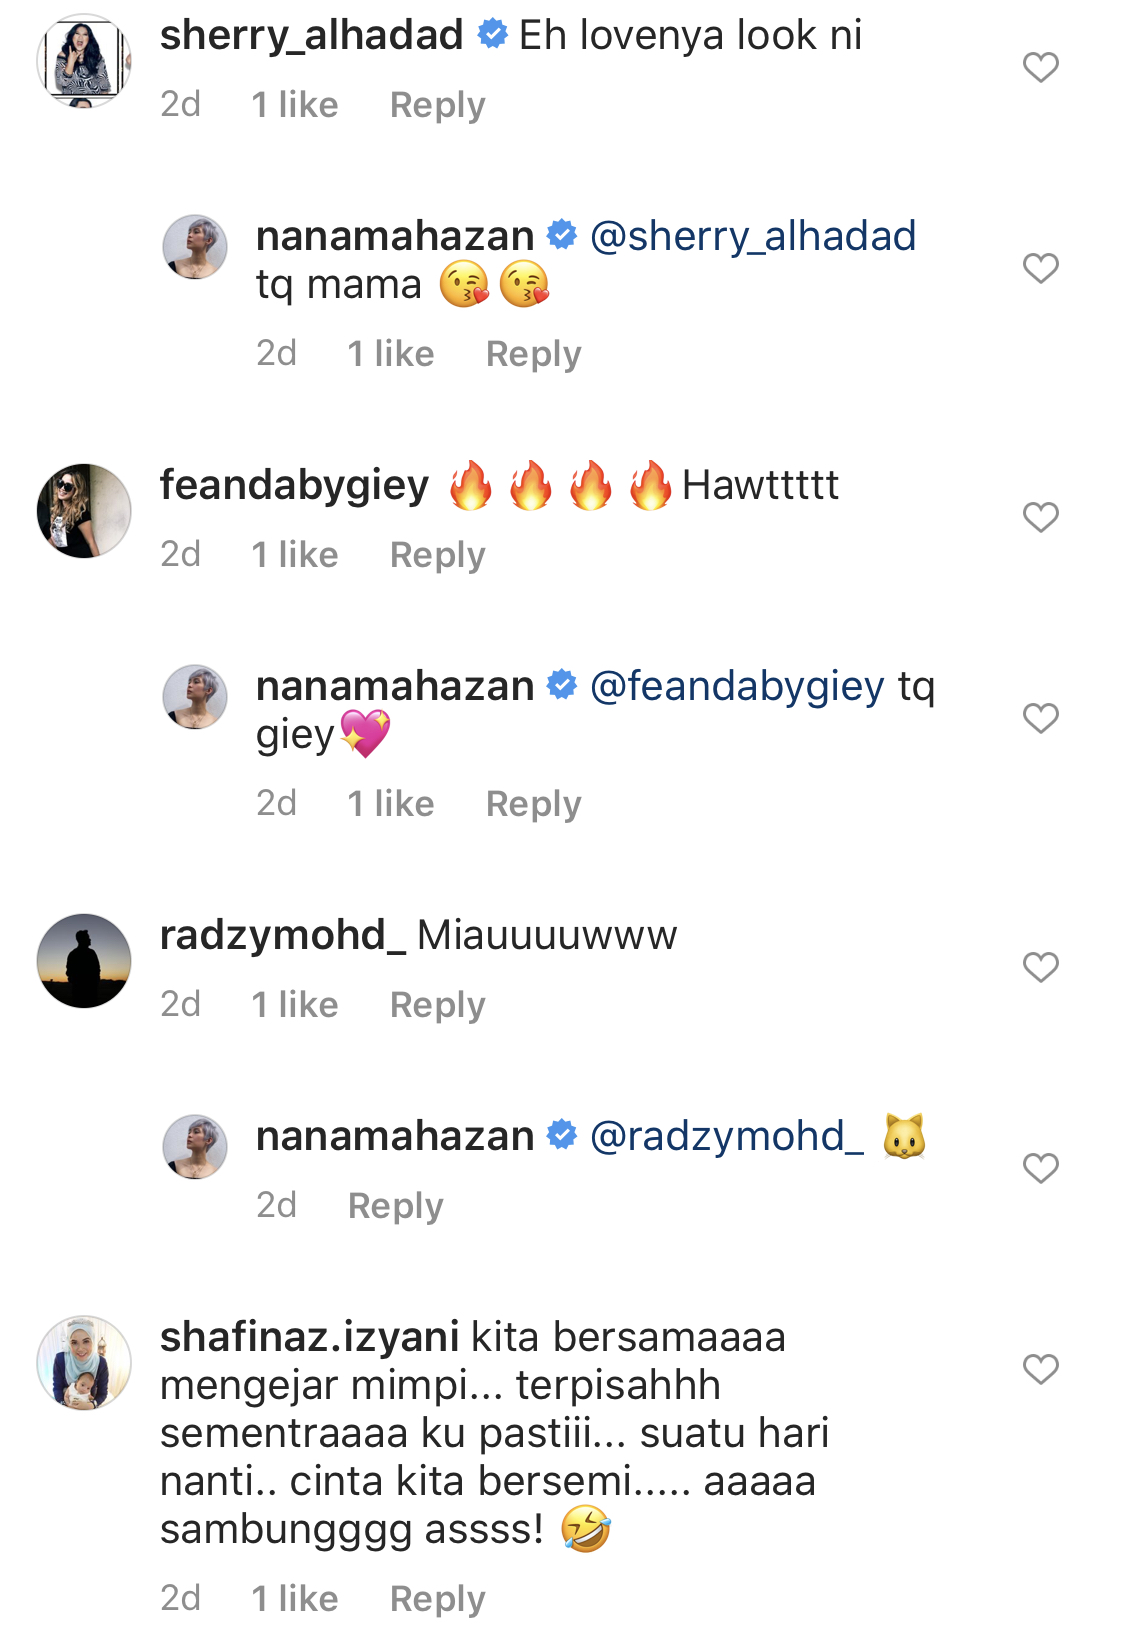Tap heart beside radzymohd_'s Miauuuuwww comment
The height and width of the screenshot is (1651, 1125).
point(1040,967)
